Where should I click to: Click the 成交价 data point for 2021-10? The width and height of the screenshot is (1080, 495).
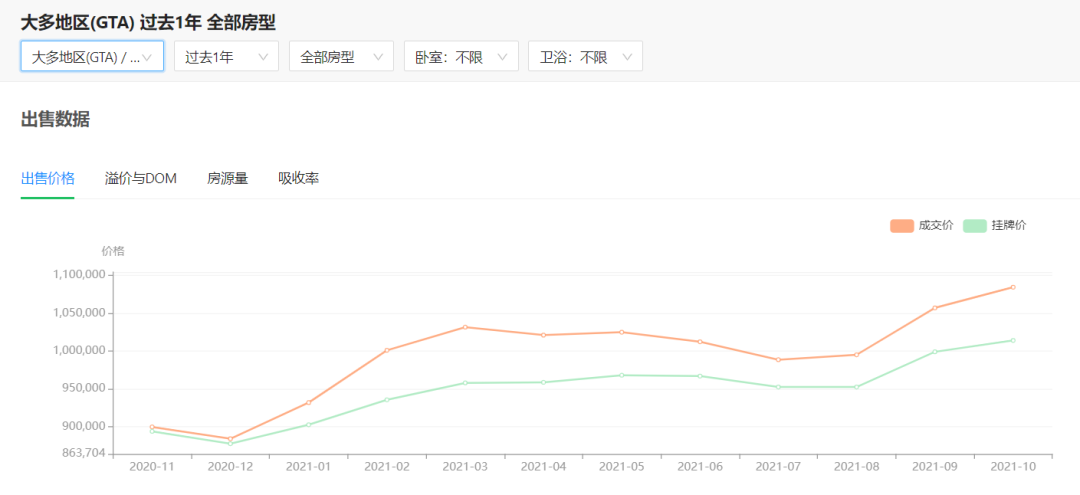pos(1012,287)
